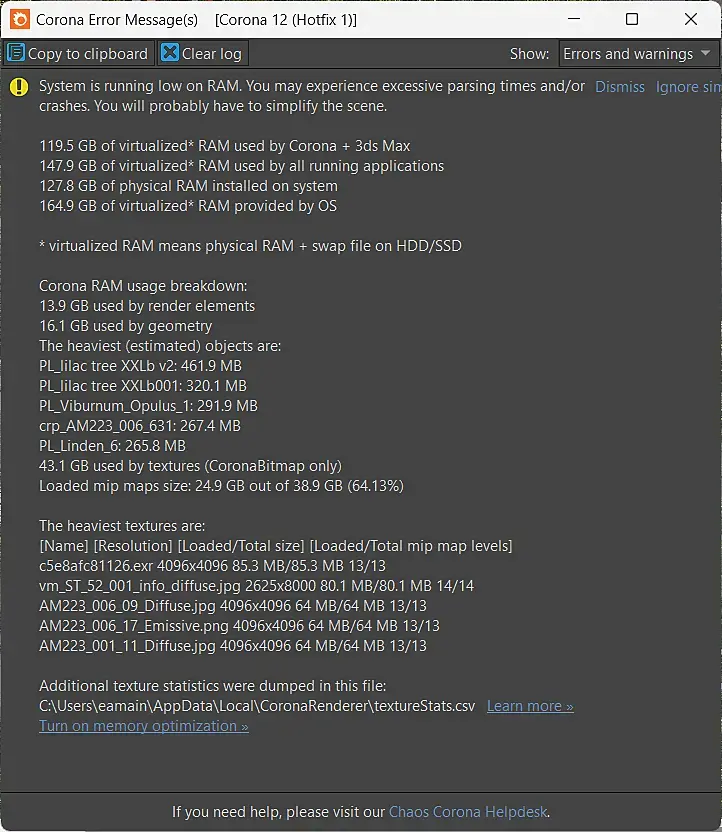
Task: Click the PL_lilac tree XXLb v2 entry
Action: pos(140,366)
